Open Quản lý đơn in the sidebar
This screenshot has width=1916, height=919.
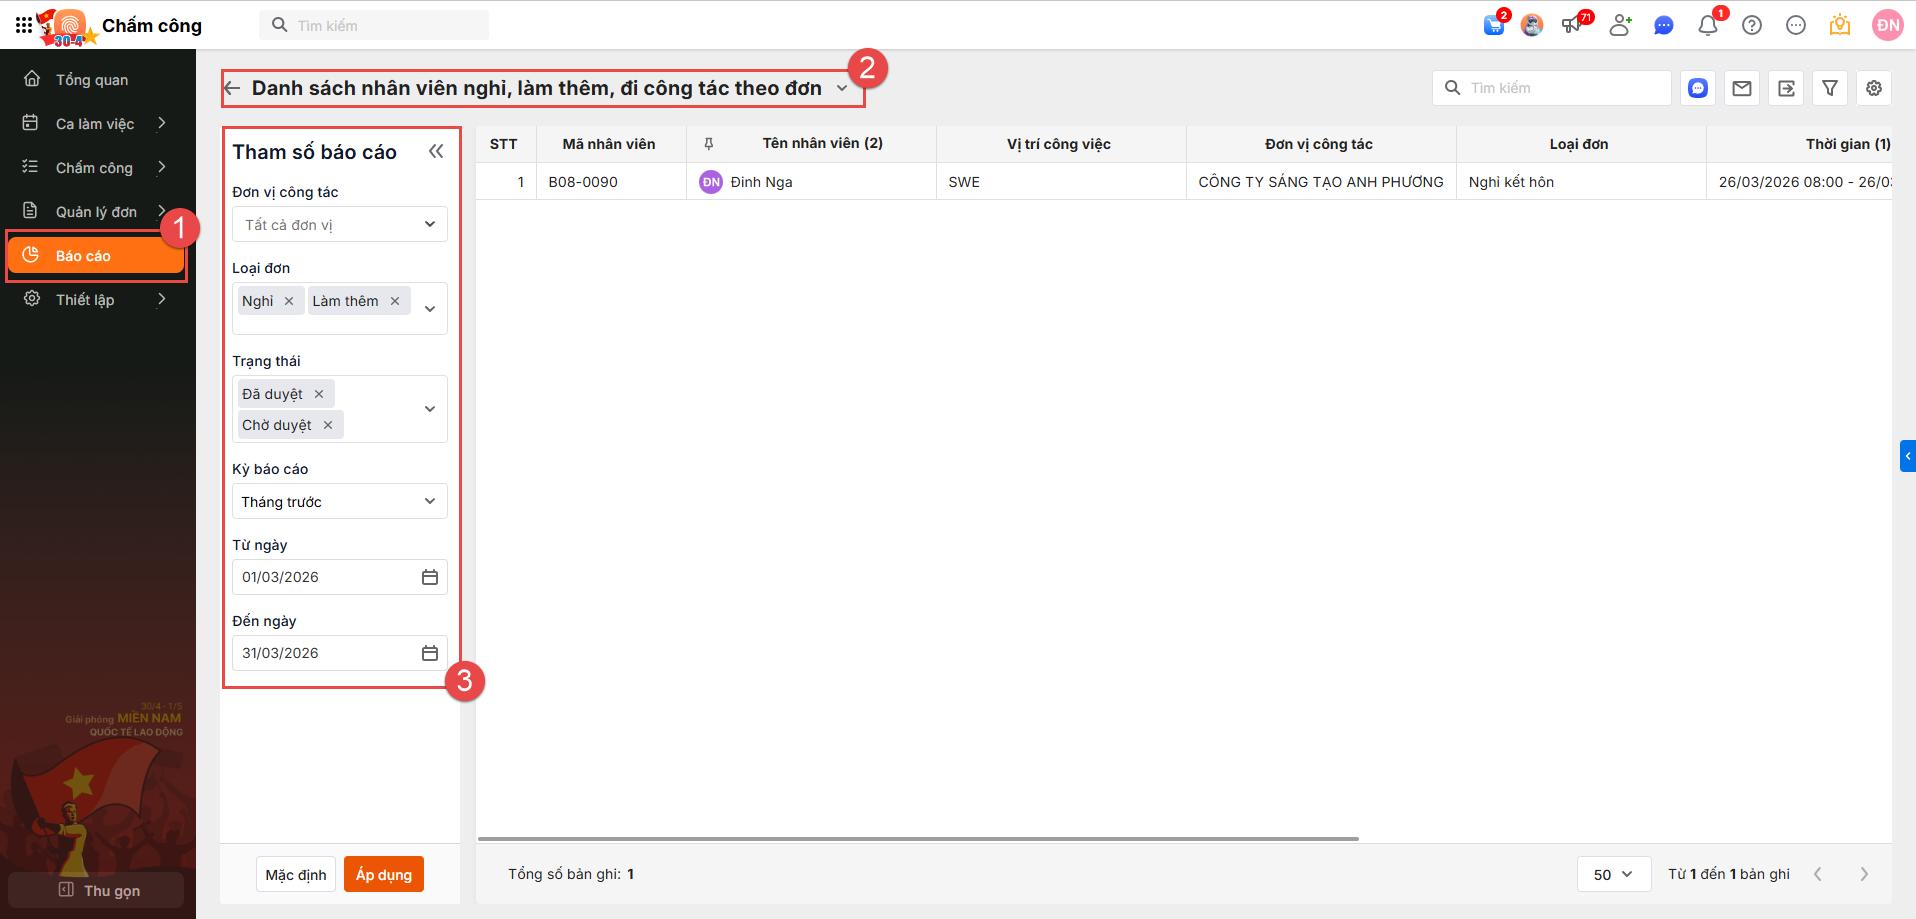click(97, 211)
